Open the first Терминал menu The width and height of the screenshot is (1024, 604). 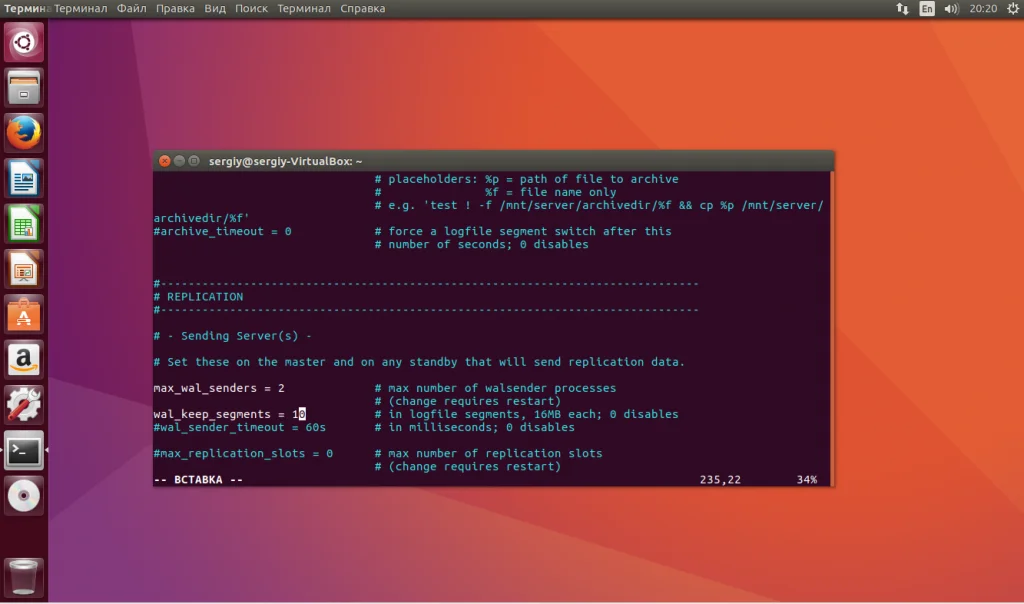pos(80,8)
